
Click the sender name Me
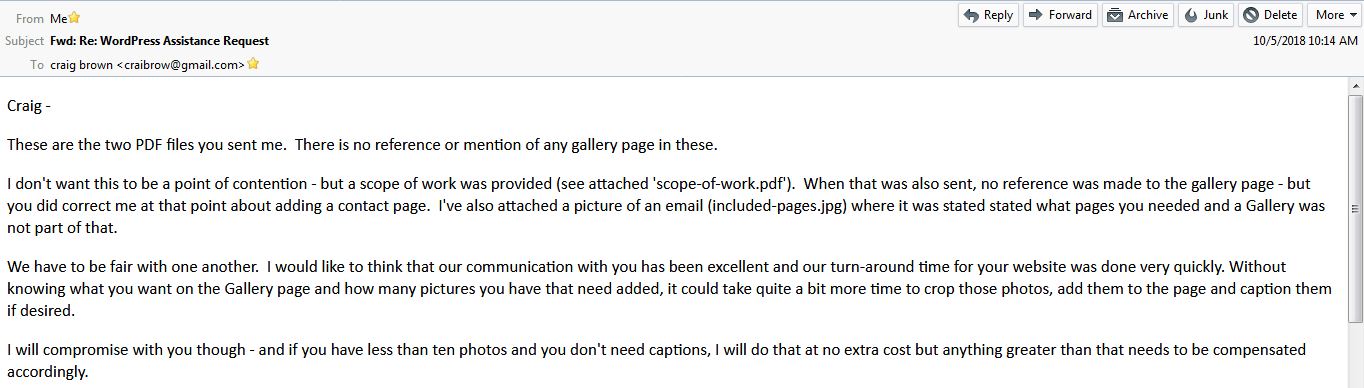tap(58, 18)
